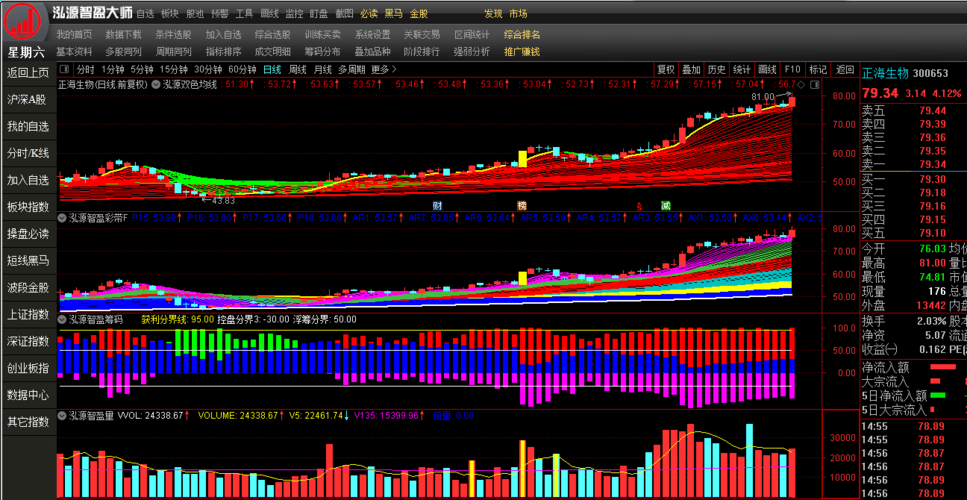
Task: Open the 多周期 multi-period view
Action: point(352,69)
